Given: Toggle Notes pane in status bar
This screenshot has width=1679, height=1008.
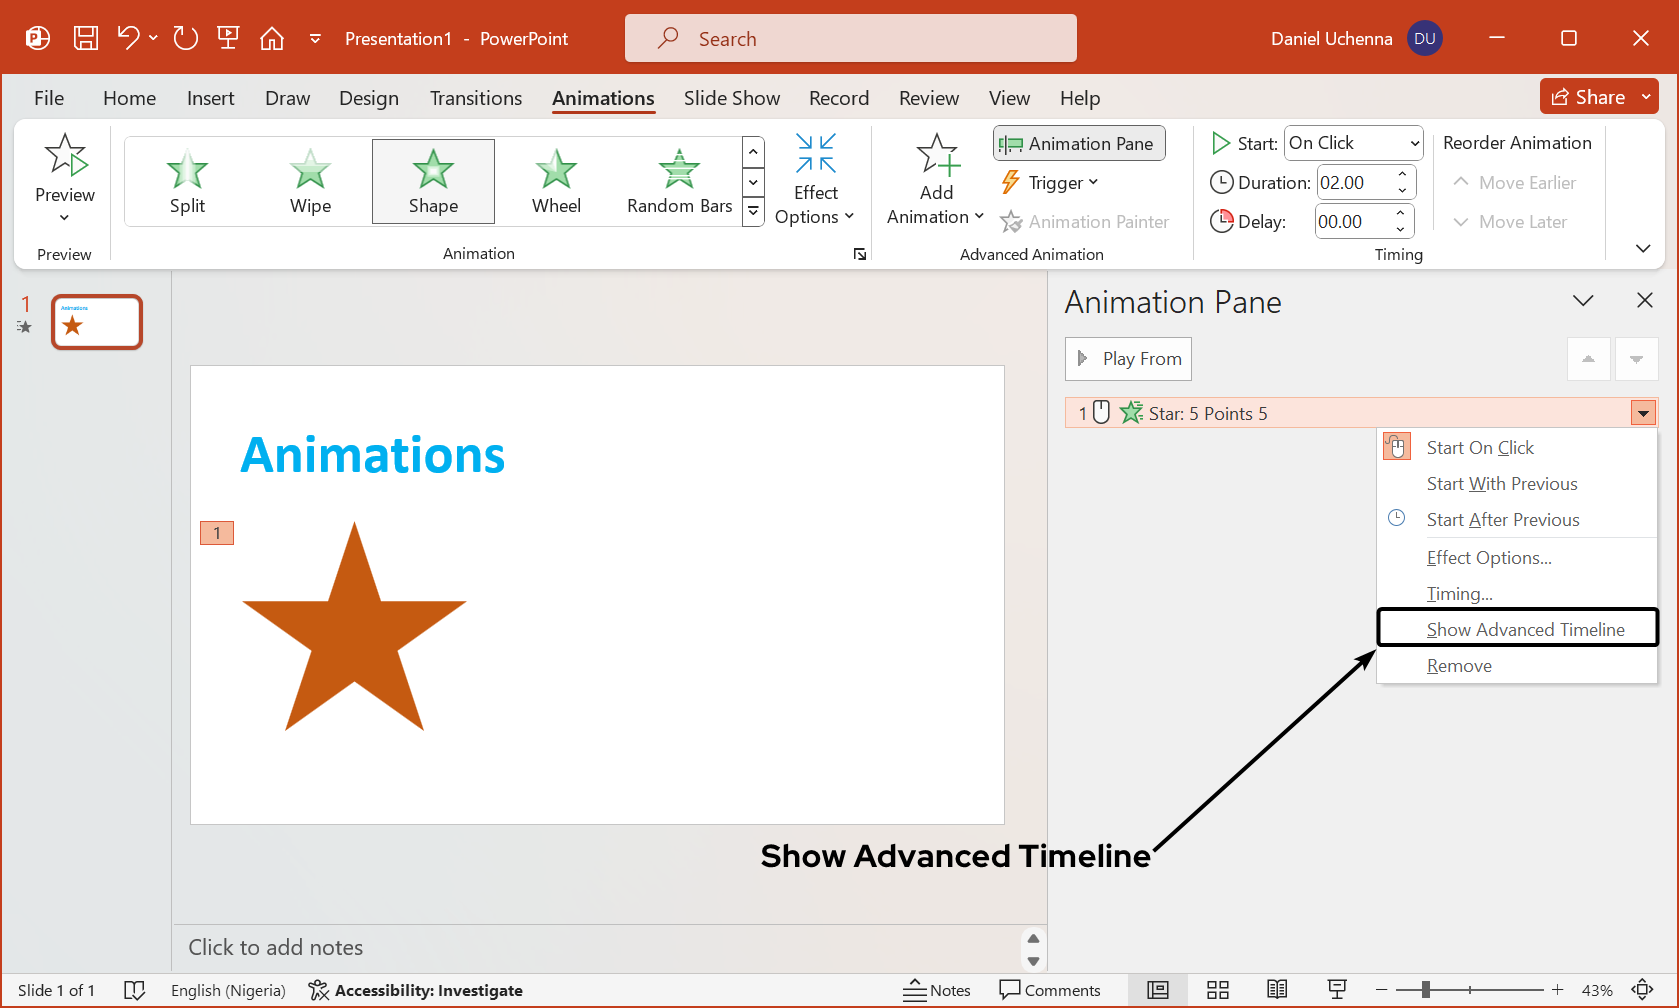Looking at the screenshot, I should tap(937, 990).
